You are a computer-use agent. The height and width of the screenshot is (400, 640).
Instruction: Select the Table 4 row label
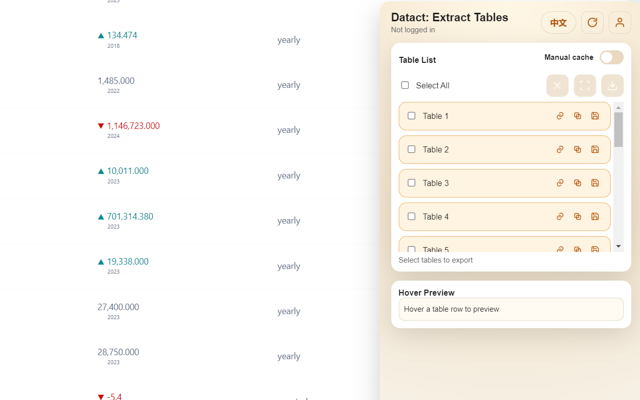[x=436, y=217]
